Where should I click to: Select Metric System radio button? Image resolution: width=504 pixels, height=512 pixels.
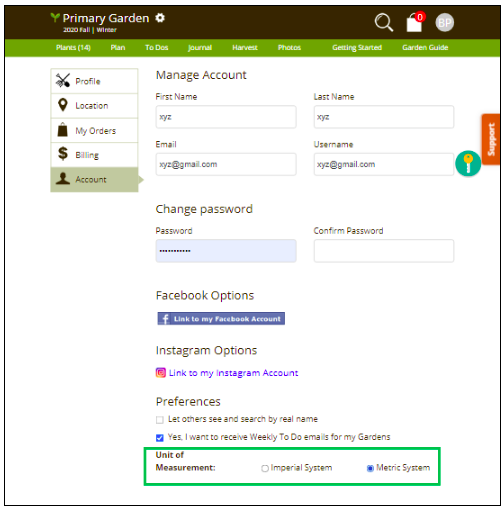(370, 468)
